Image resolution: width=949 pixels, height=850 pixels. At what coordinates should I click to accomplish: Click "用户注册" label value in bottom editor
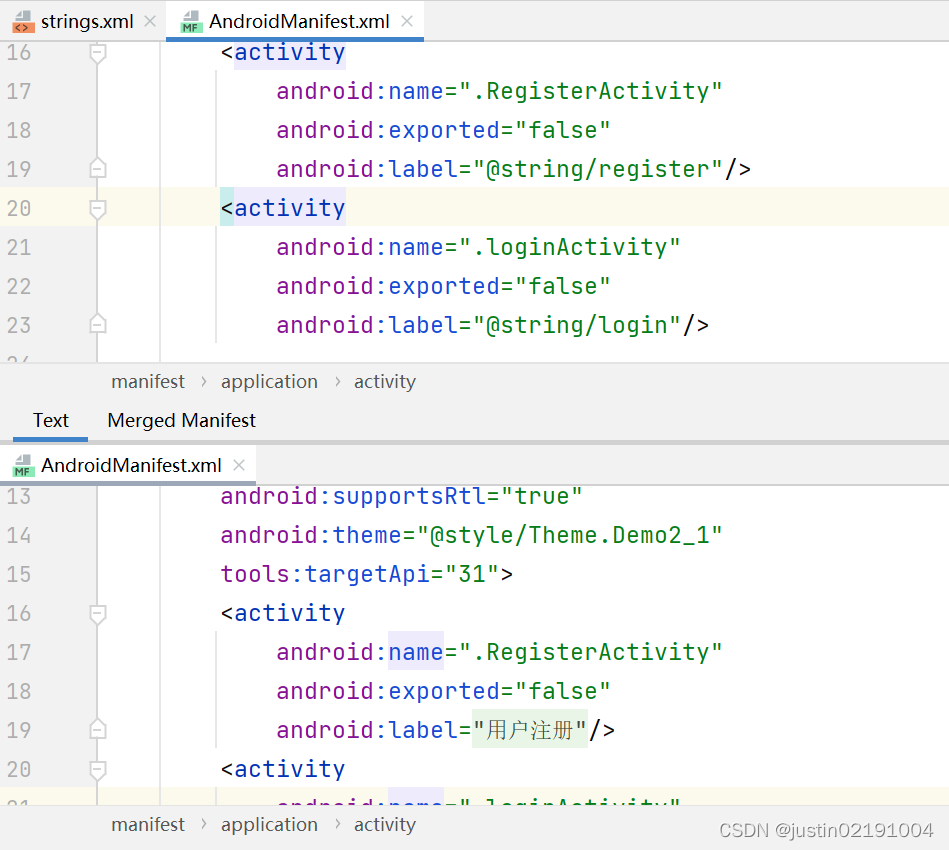point(530,730)
